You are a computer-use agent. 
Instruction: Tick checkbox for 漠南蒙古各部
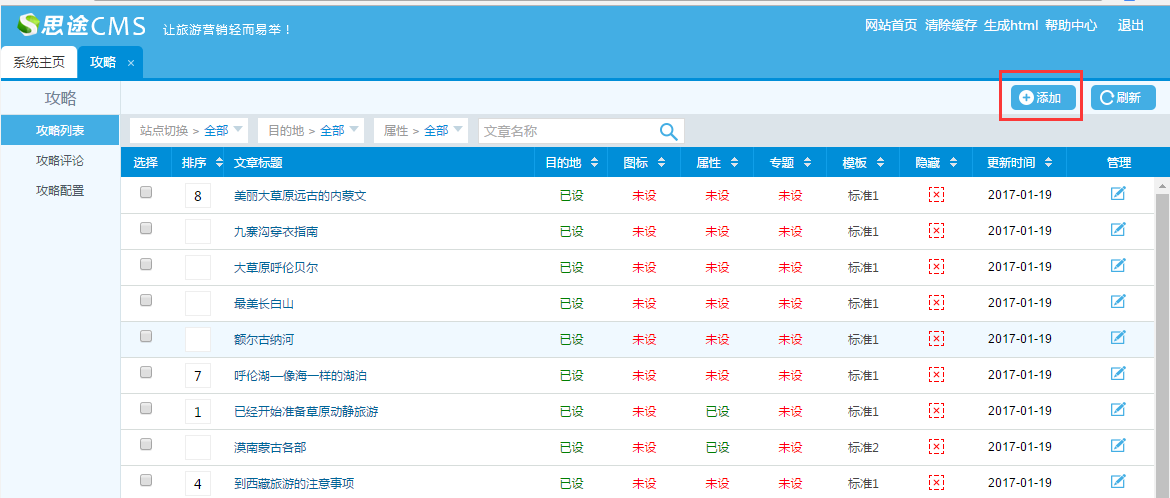[146, 445]
